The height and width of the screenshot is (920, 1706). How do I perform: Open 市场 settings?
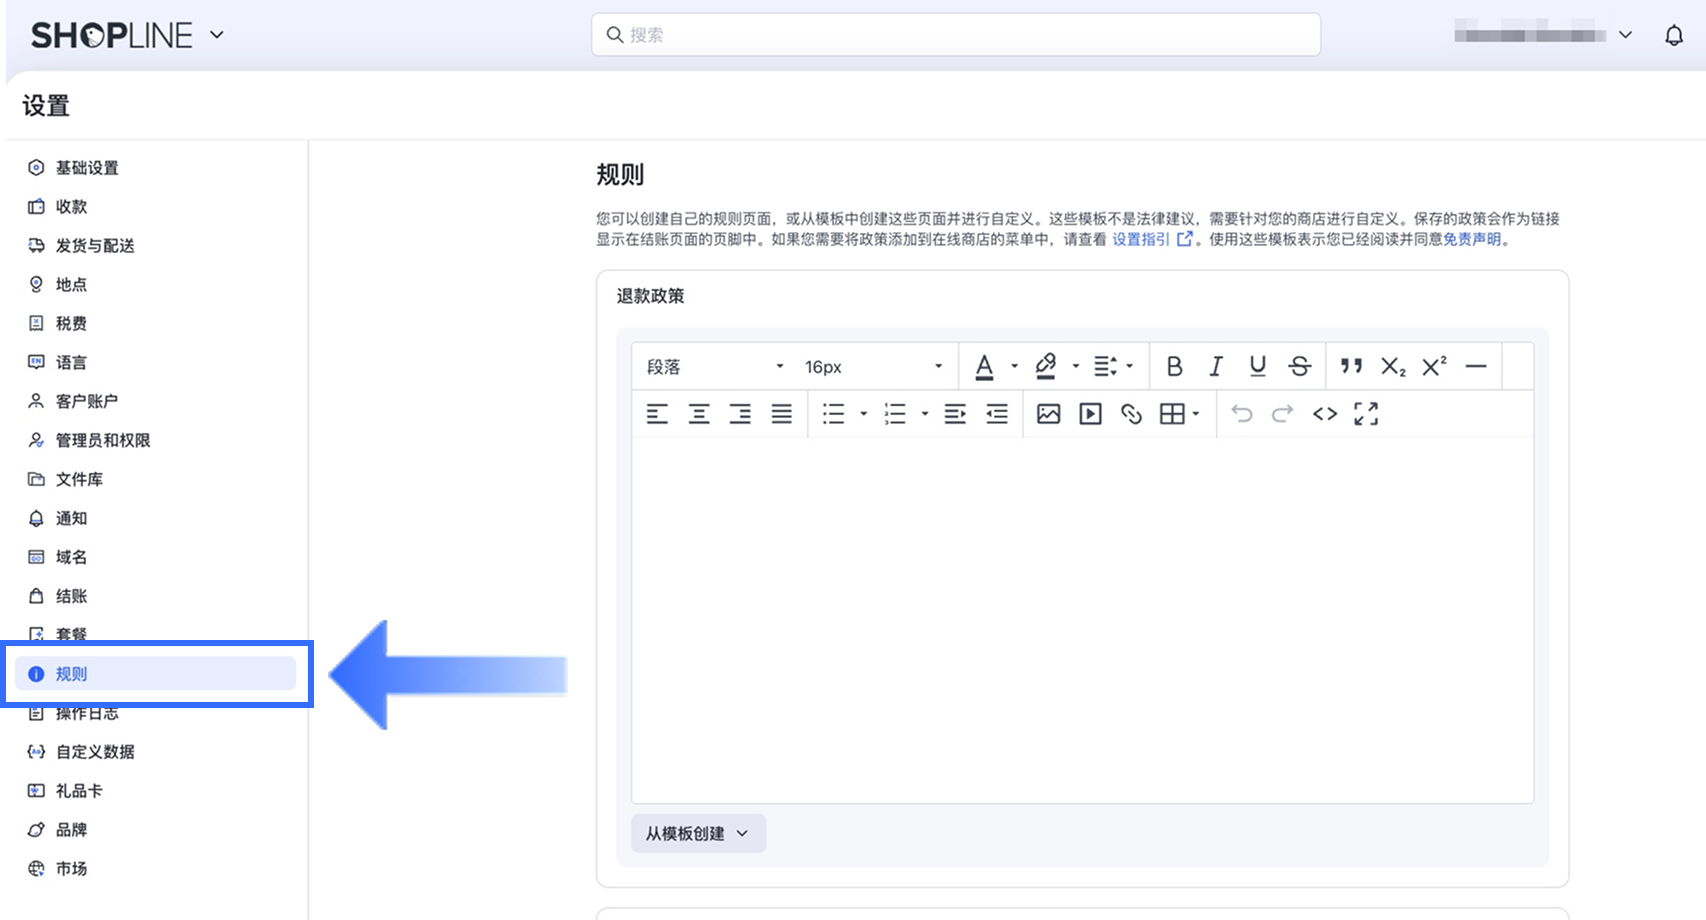(71, 869)
